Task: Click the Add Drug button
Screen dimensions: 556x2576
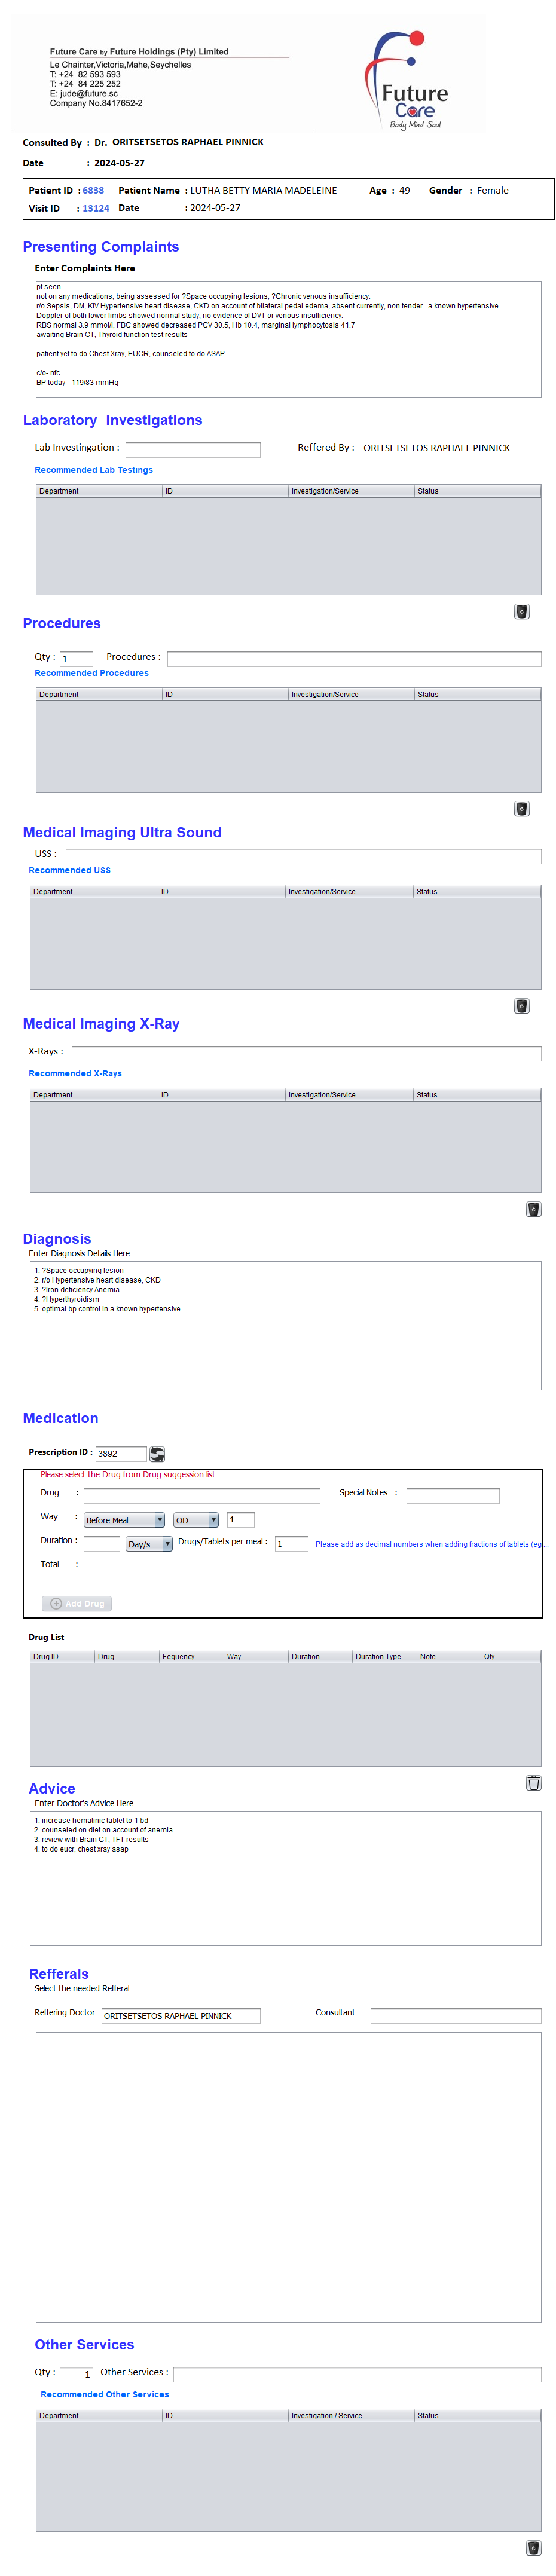Action: coord(77,1603)
